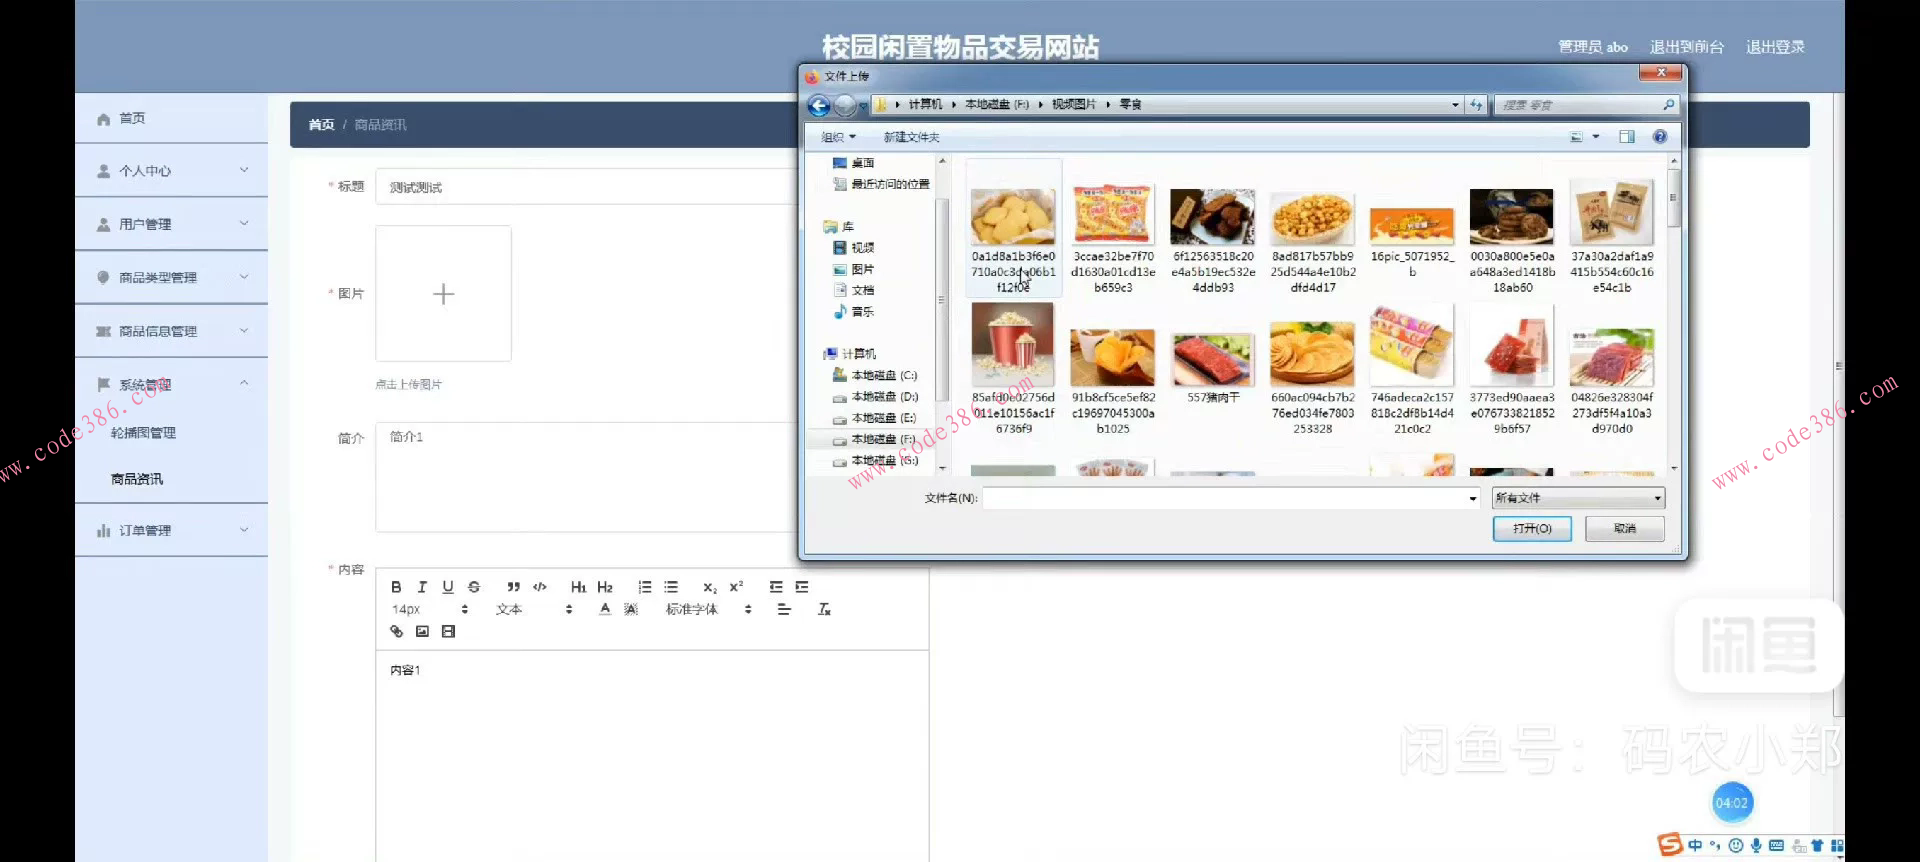
Task: Click 退出登录 in the header
Action: pos(1775,47)
